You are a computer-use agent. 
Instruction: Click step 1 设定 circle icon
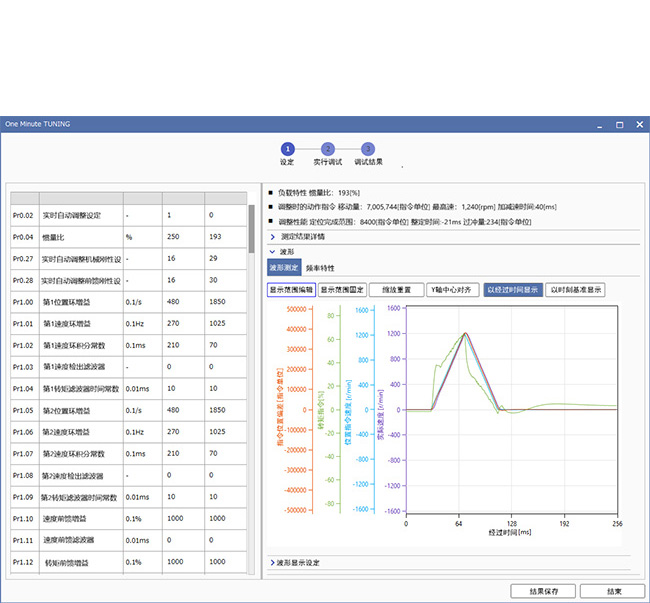click(x=287, y=148)
